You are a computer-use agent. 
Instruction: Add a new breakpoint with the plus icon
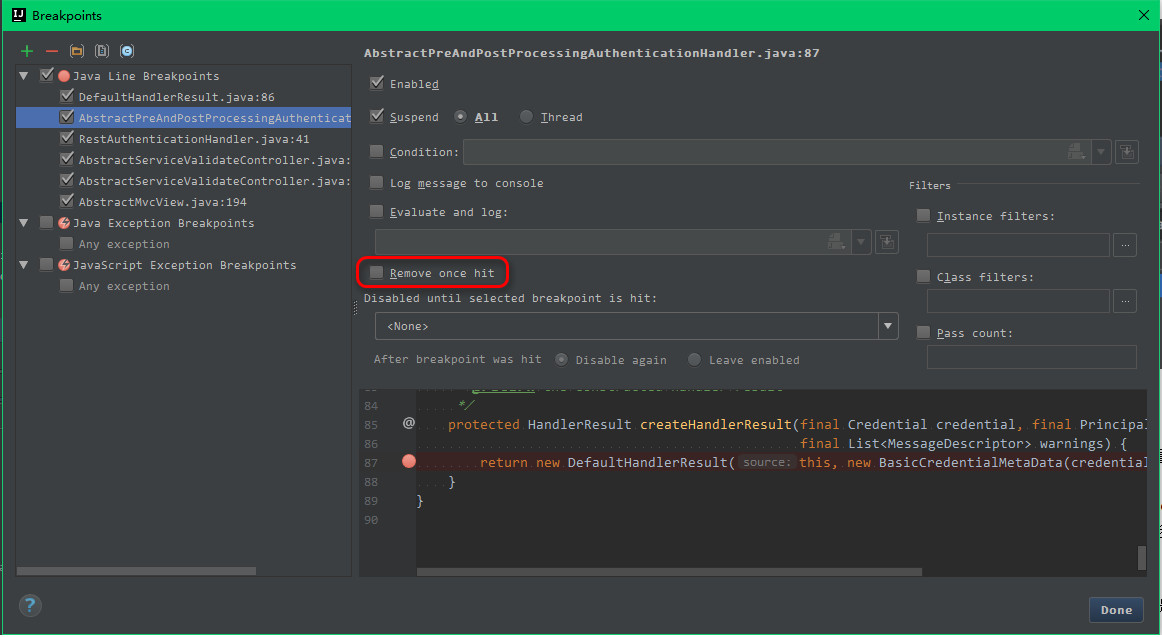click(x=26, y=50)
